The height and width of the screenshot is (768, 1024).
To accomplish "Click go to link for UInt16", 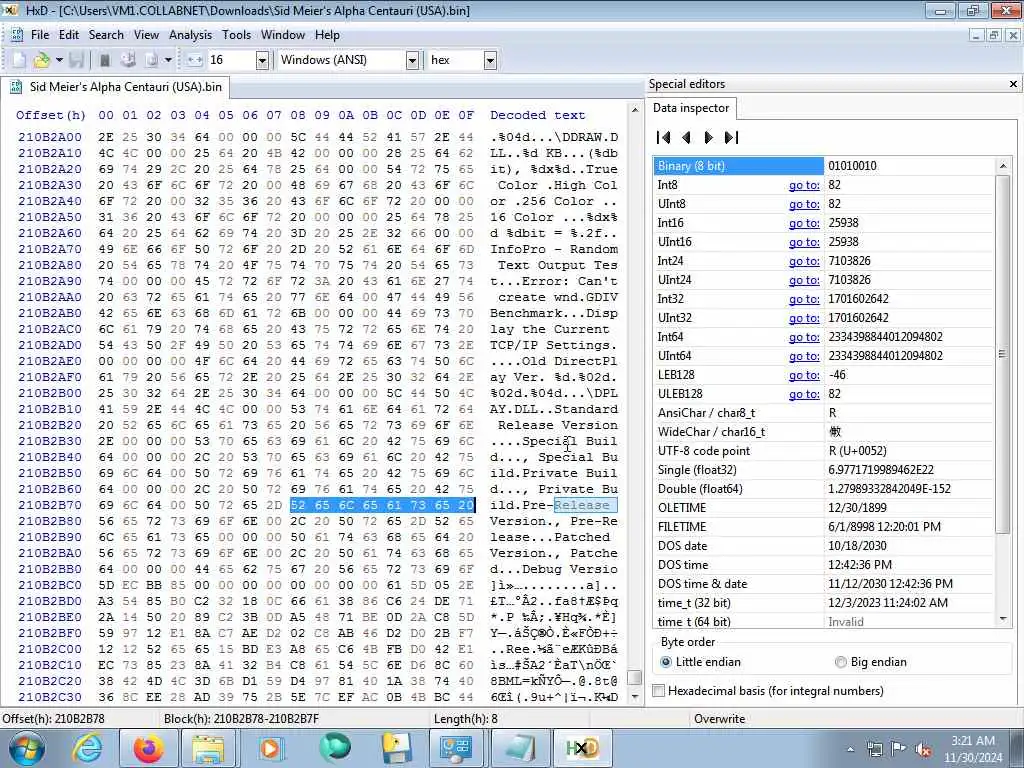I will pyautogui.click(x=804, y=242).
